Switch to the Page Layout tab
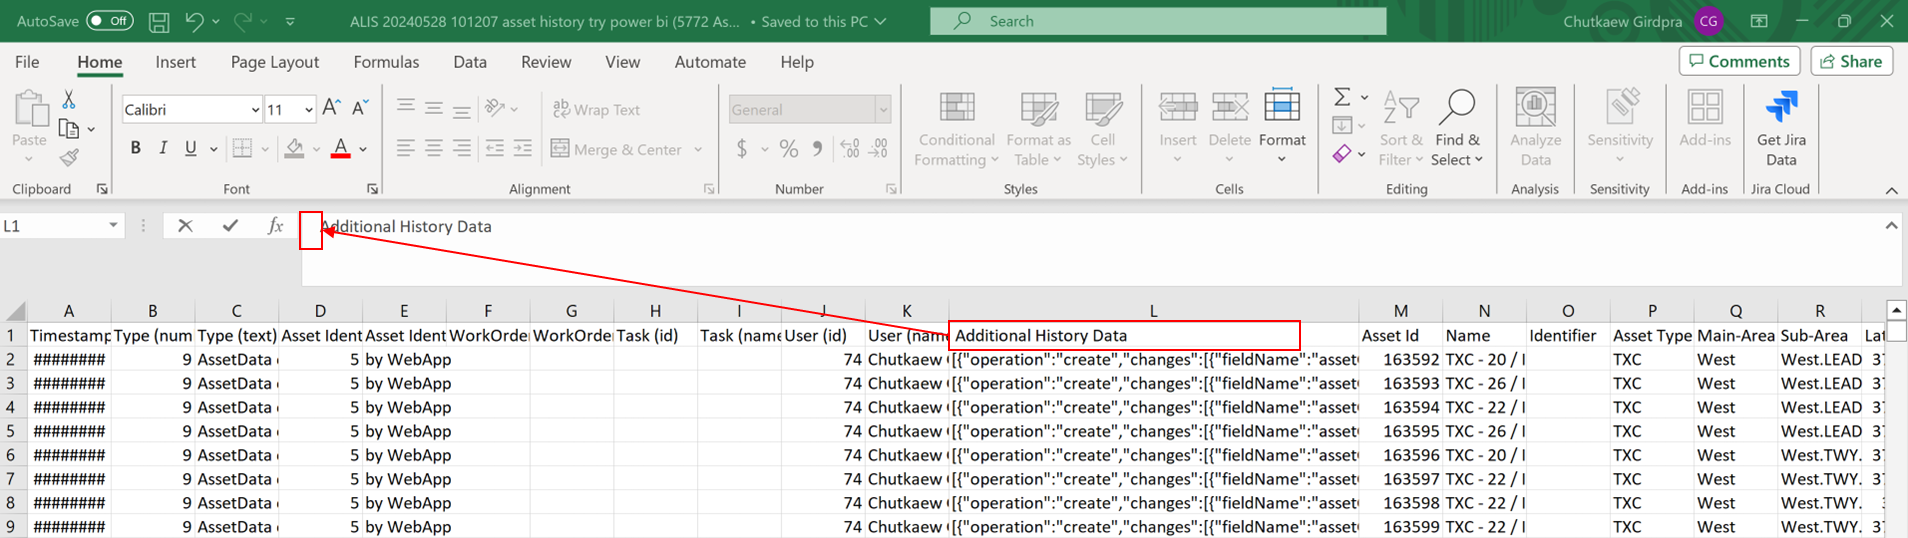 pyautogui.click(x=274, y=62)
